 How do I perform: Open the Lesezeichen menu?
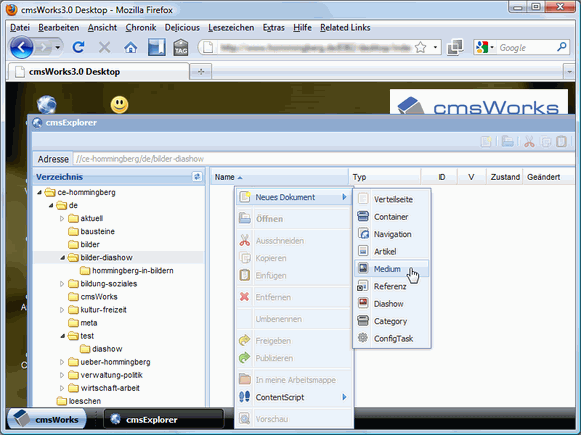(x=231, y=28)
